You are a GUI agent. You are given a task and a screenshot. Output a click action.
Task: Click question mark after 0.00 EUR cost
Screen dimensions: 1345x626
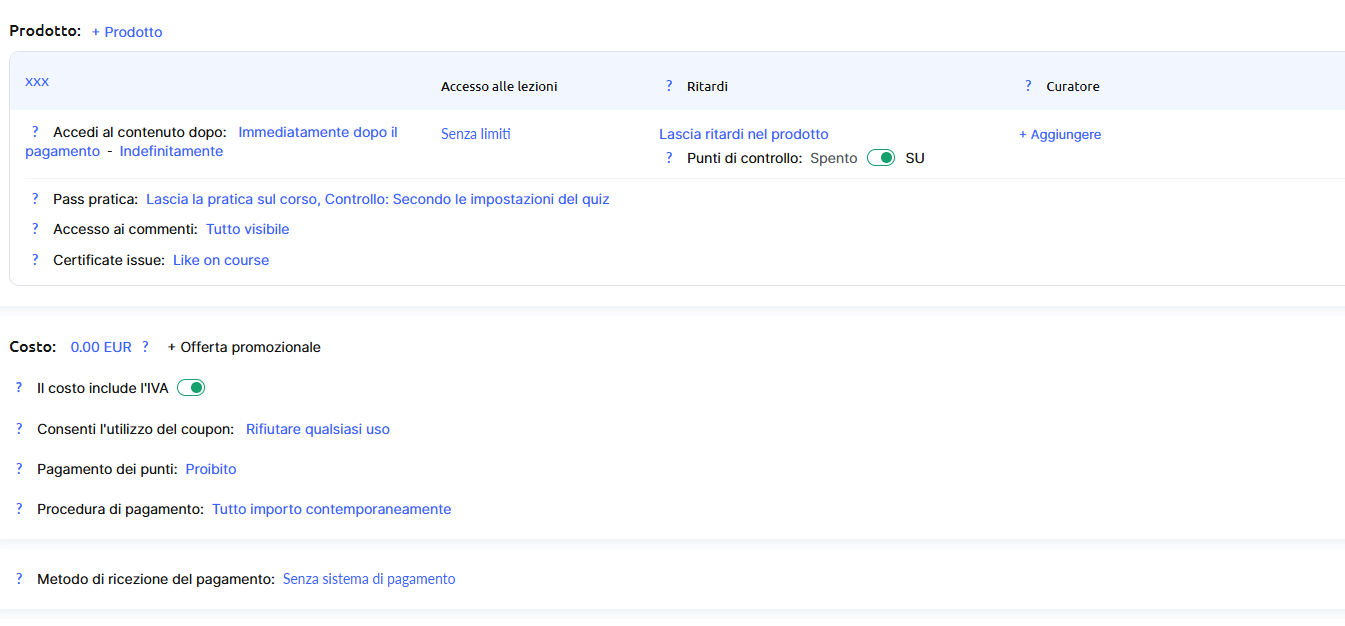(x=145, y=347)
